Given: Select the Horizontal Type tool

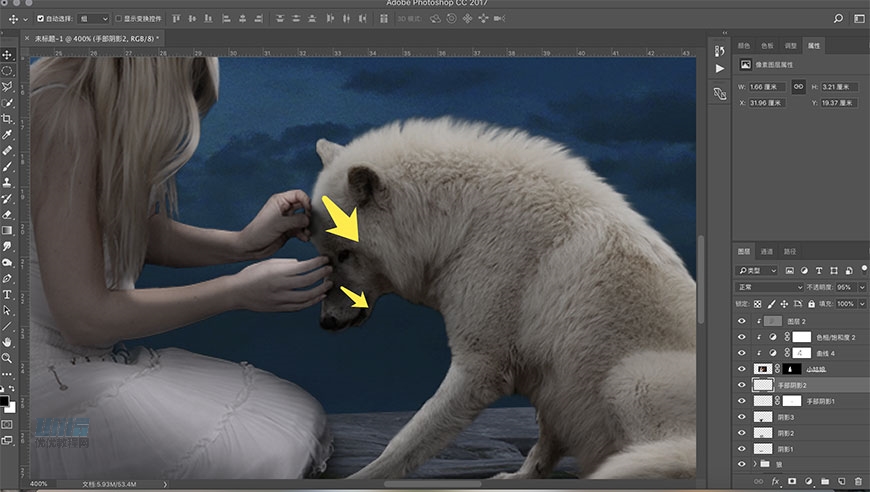Looking at the screenshot, I should click(7, 295).
